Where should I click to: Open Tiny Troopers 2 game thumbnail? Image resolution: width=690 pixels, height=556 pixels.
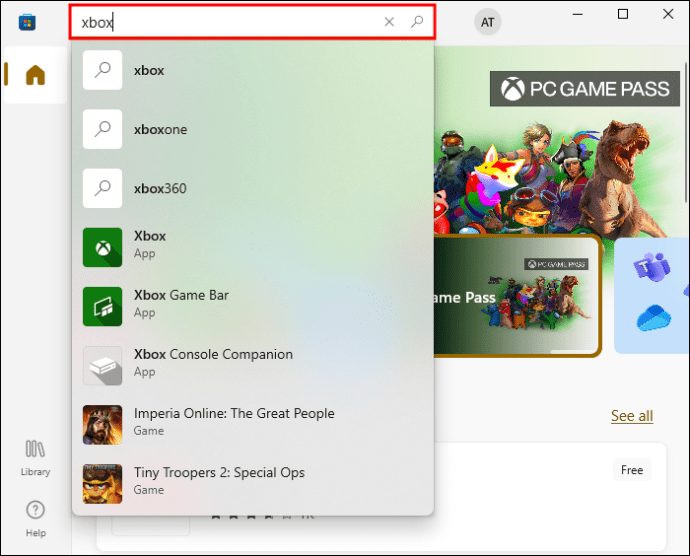point(103,484)
